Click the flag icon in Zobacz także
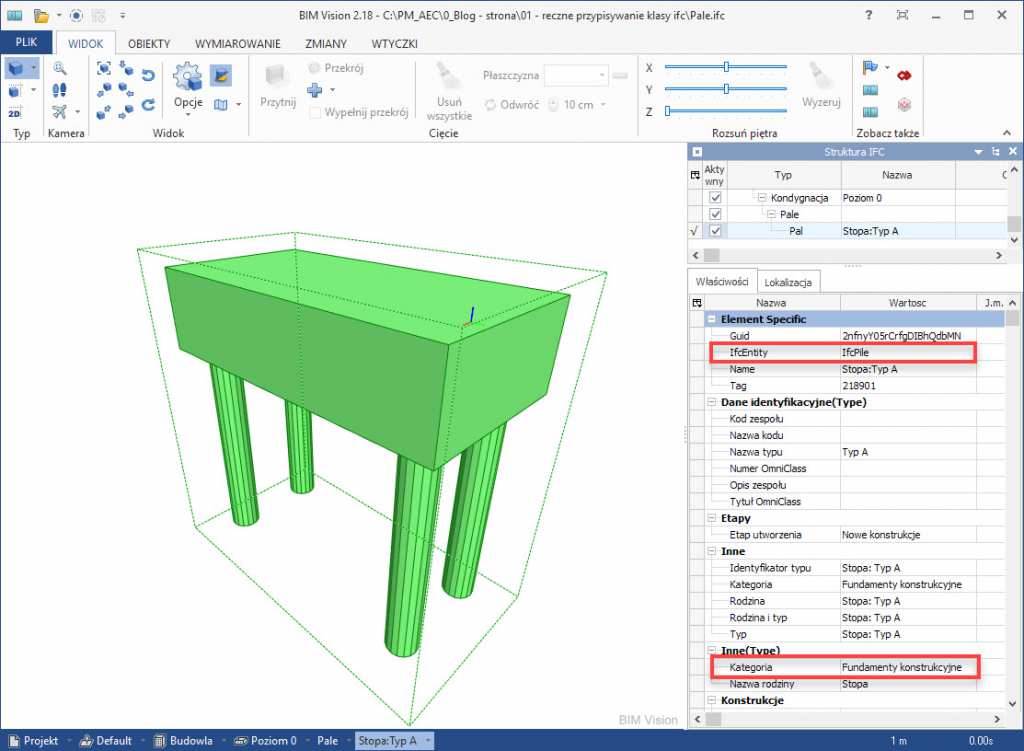 coord(869,68)
